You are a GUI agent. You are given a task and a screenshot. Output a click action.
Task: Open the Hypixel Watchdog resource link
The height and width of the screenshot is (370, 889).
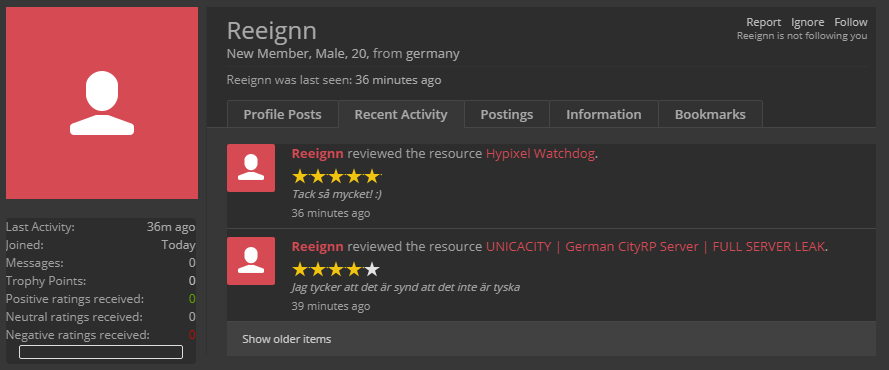[x=540, y=154]
